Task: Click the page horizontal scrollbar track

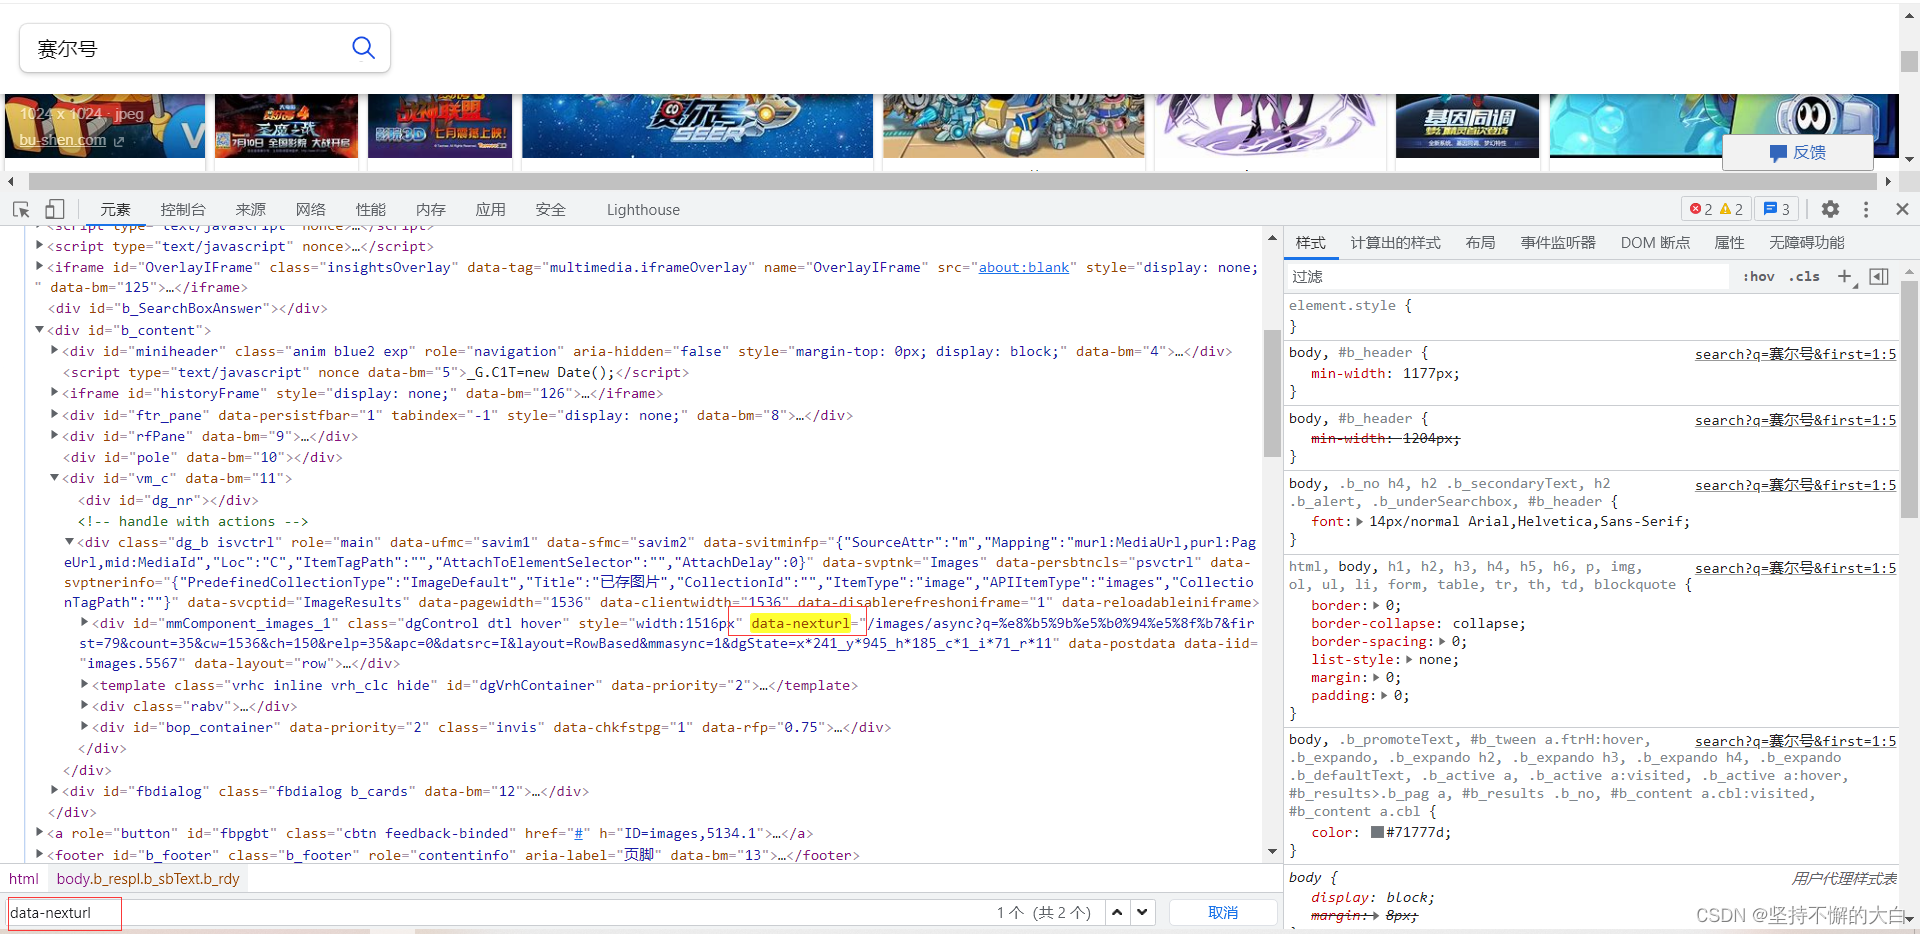Action: click(x=950, y=182)
